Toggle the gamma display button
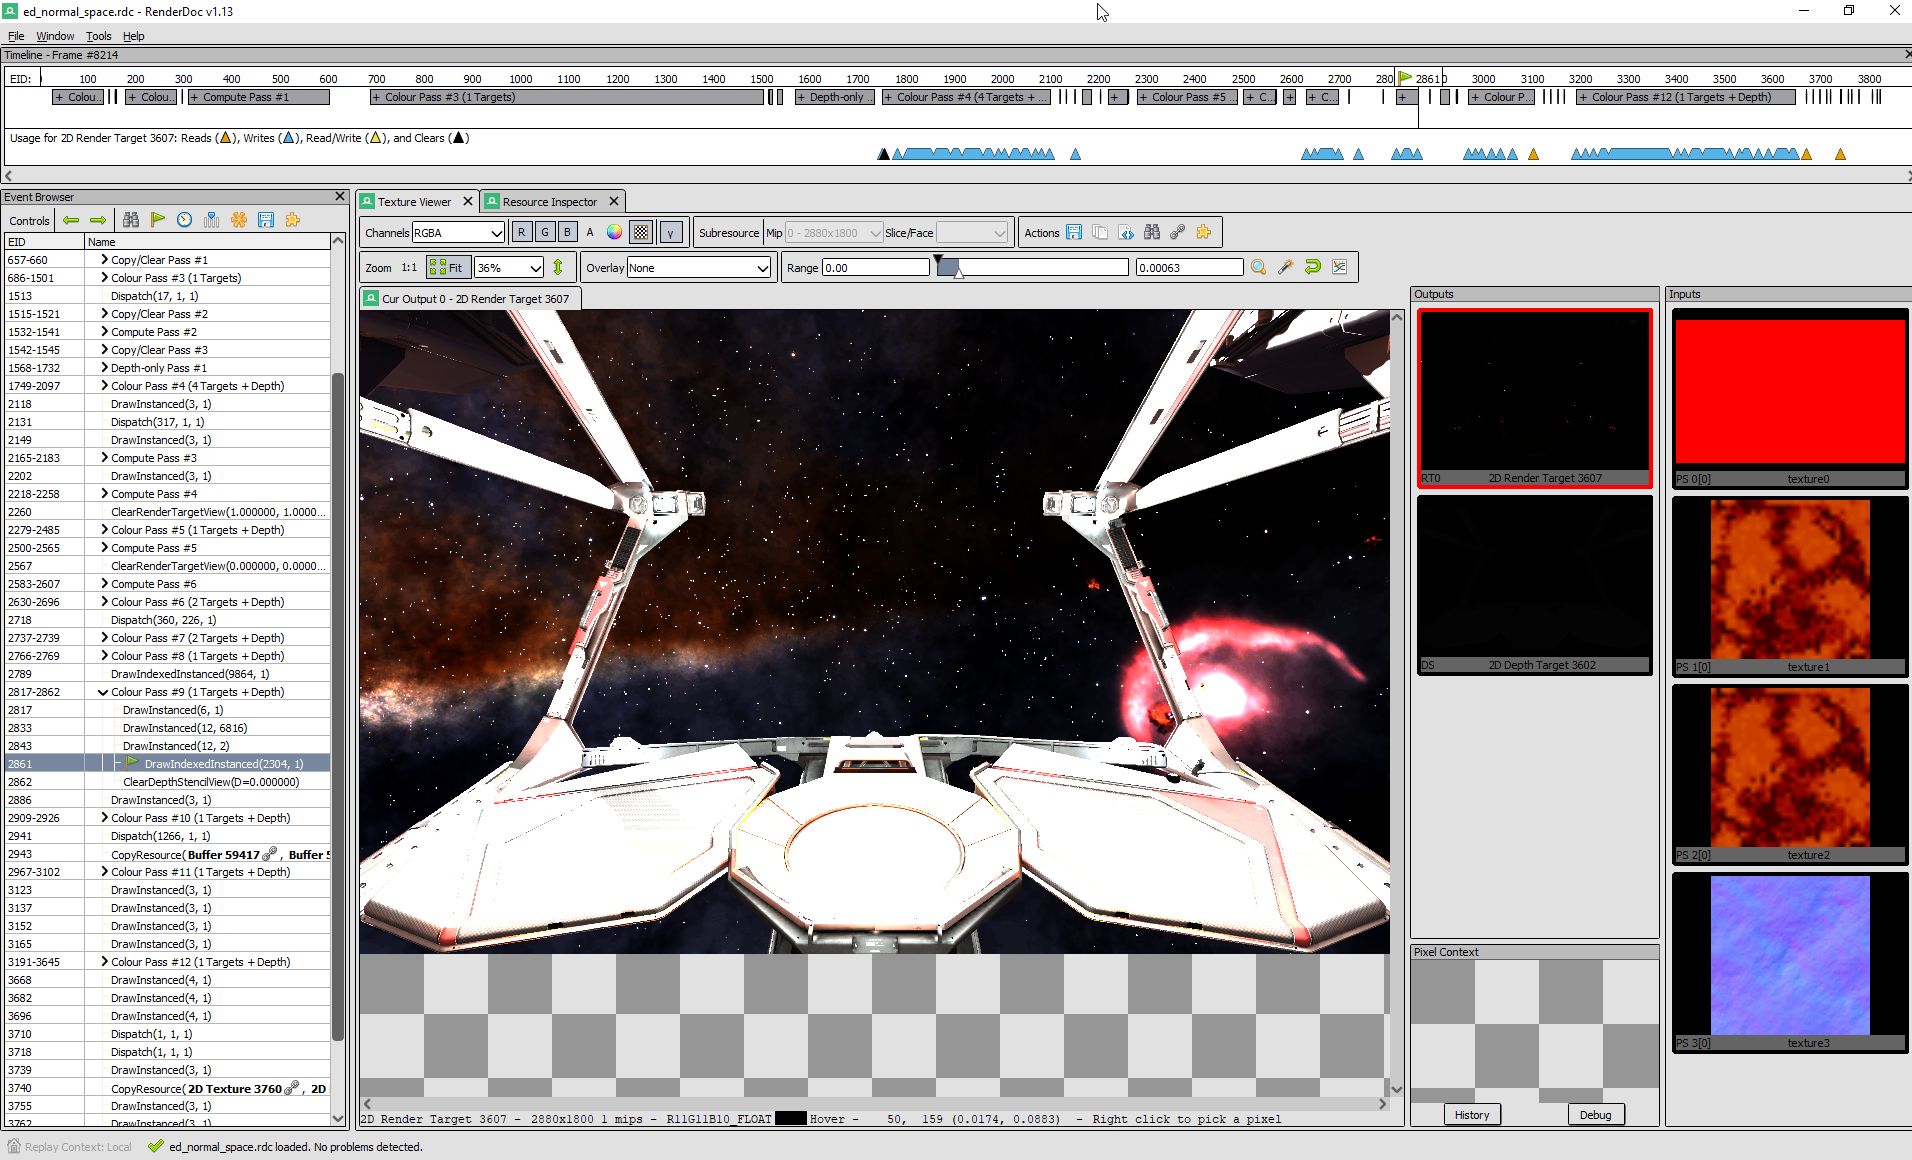Viewport: 1912px width, 1160px height. pos(671,232)
